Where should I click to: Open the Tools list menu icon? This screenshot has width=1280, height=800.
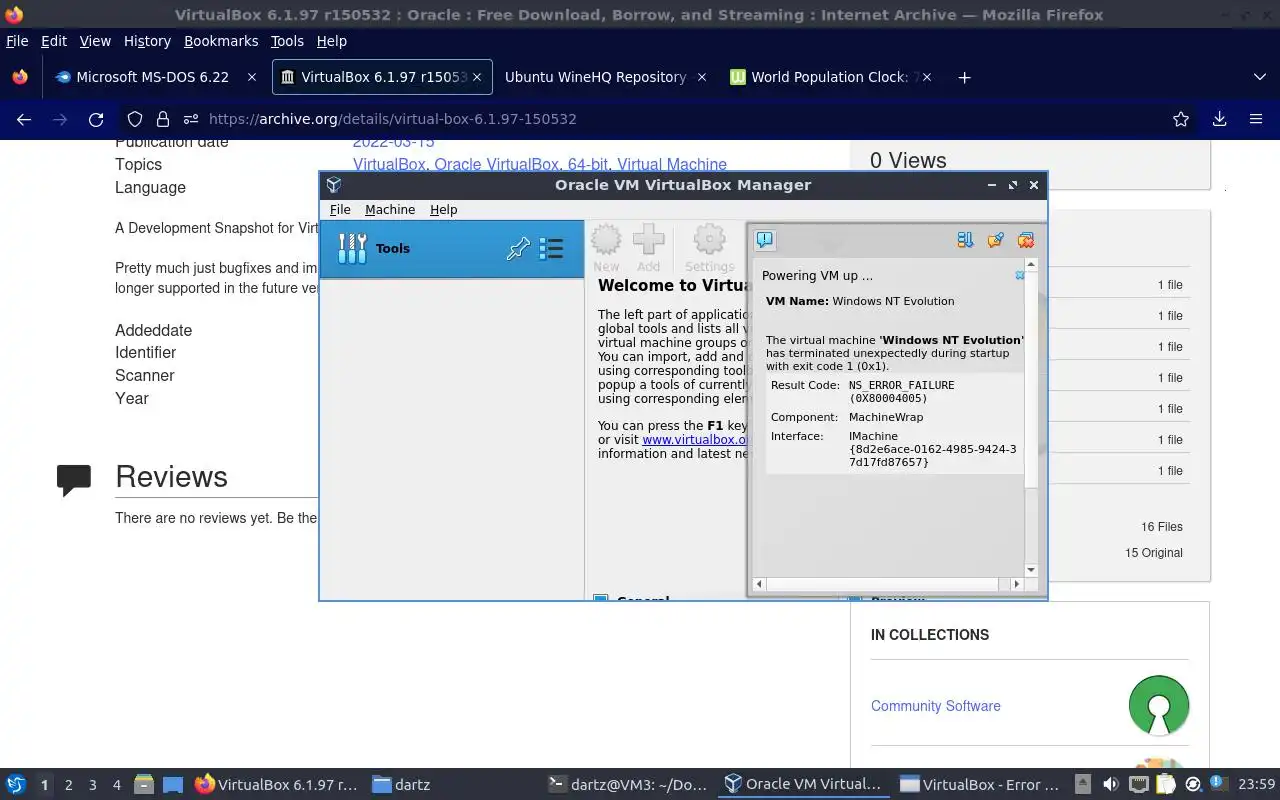pyautogui.click(x=551, y=249)
